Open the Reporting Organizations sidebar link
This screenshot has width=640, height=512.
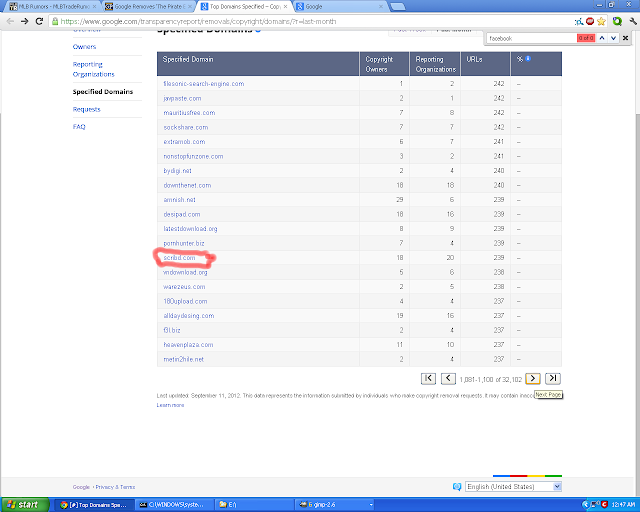tap(93, 69)
